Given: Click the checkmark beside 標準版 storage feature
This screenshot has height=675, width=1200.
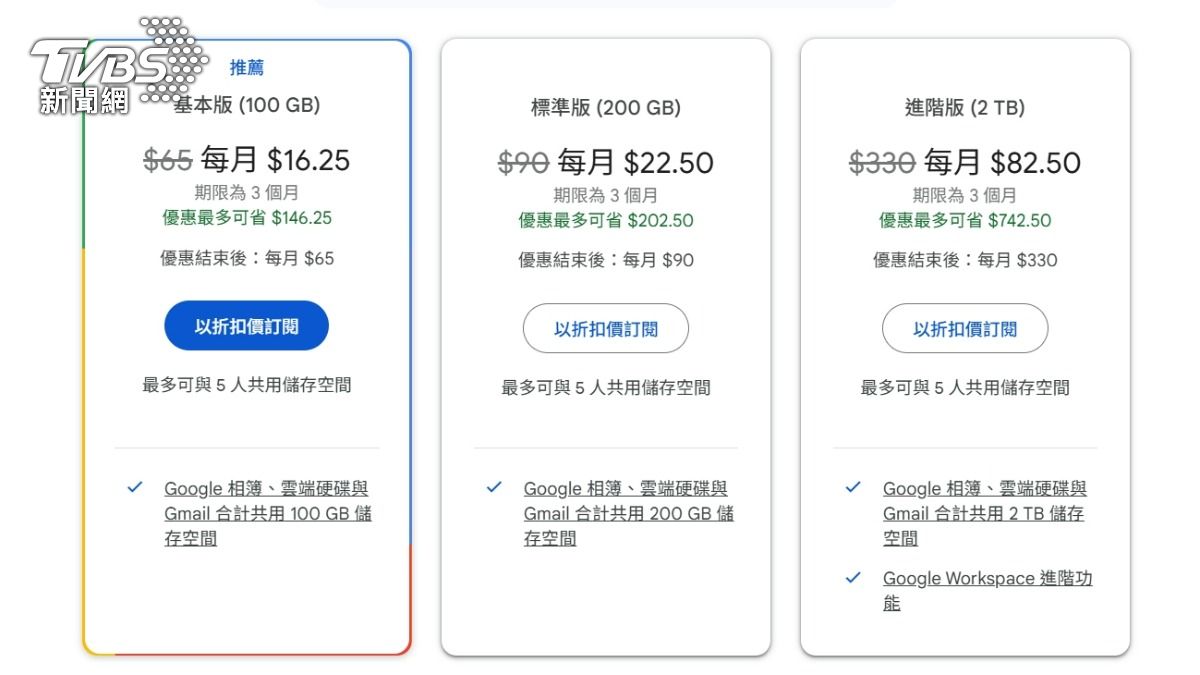Looking at the screenshot, I should [492, 488].
